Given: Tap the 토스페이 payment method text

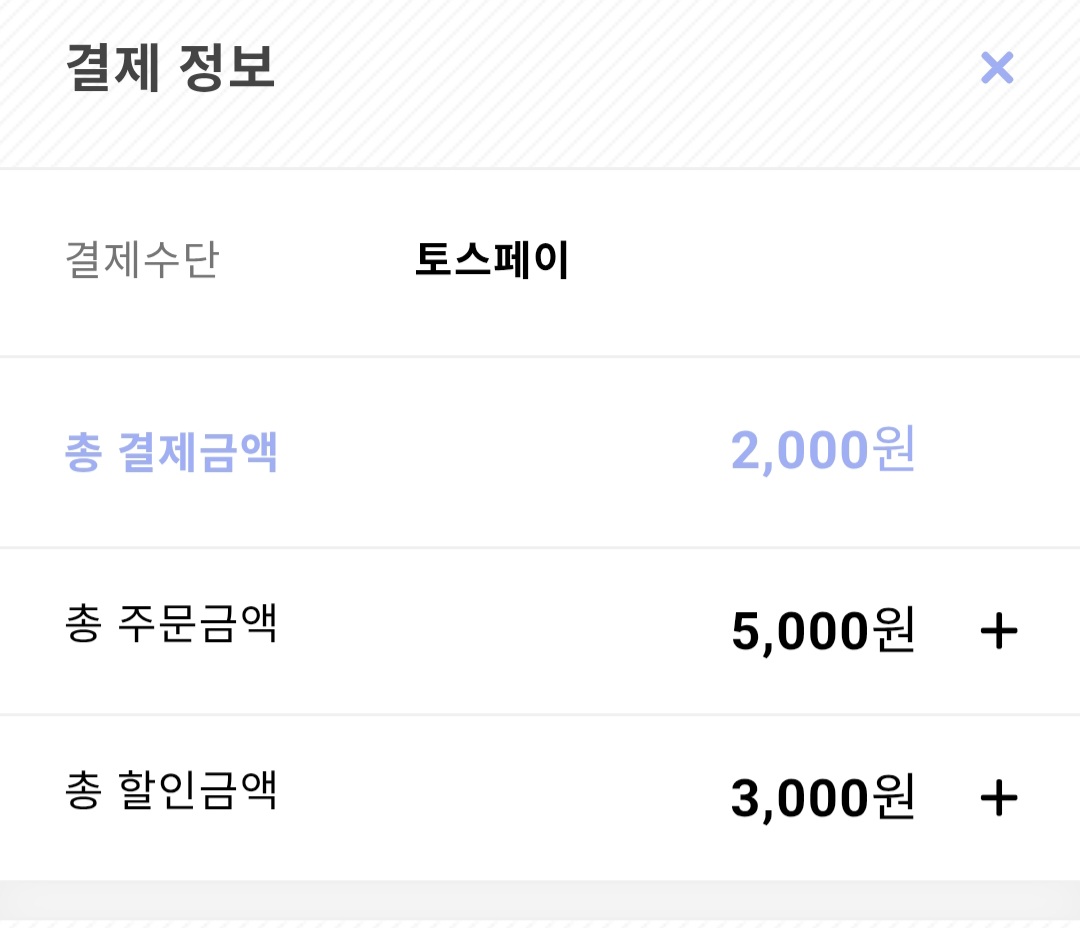Looking at the screenshot, I should tap(492, 260).
